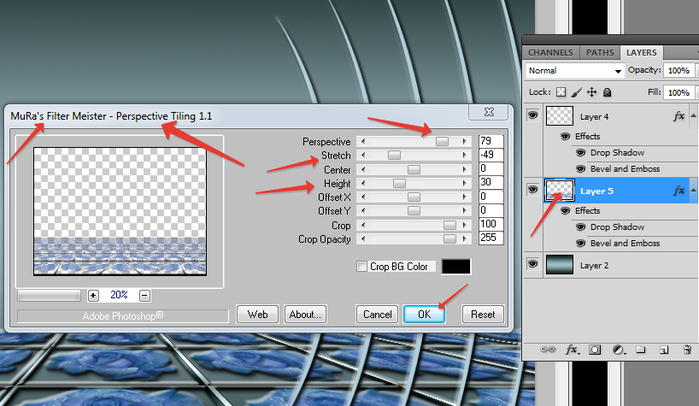Hide Layer 2 with its eye icon
This screenshot has height=406, width=699.
coord(532,264)
